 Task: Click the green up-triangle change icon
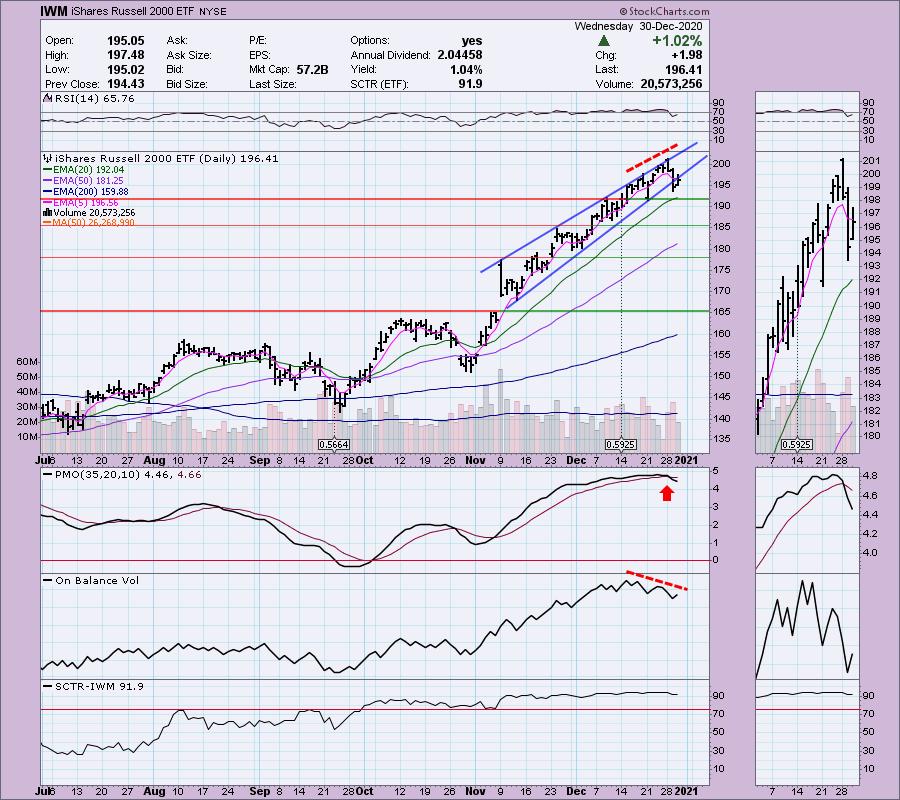pyautogui.click(x=603, y=41)
